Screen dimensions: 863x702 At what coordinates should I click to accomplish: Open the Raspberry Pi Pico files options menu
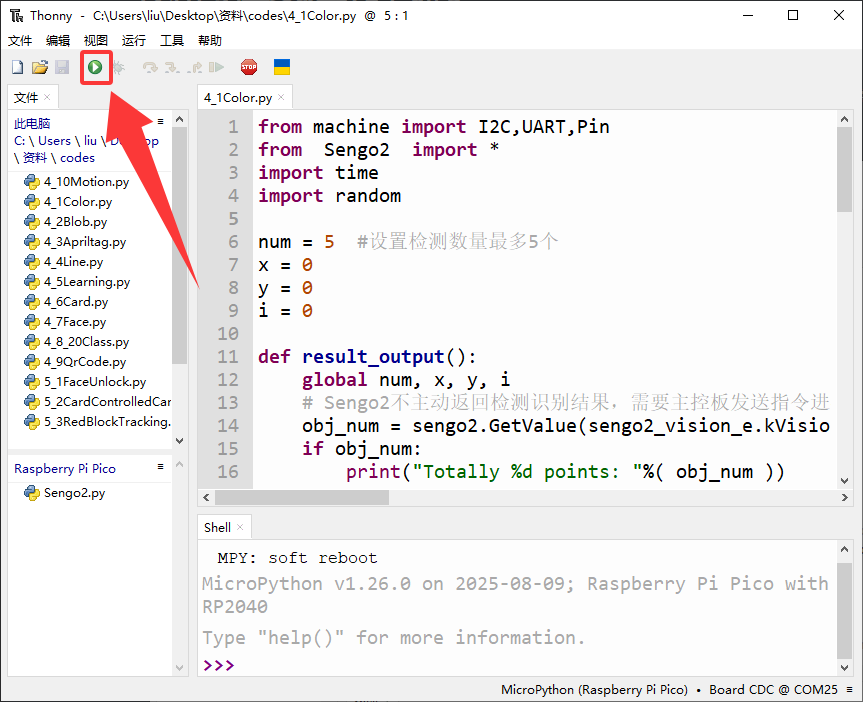(161, 466)
